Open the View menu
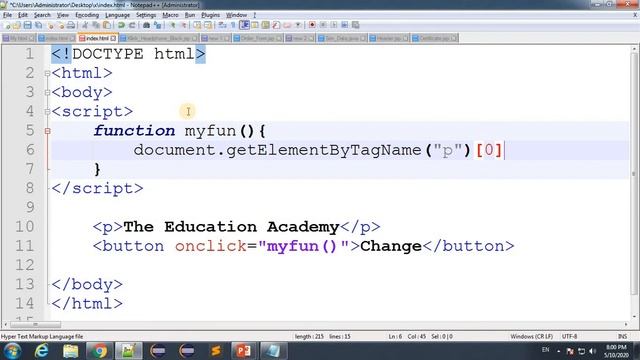640x360 pixels. click(x=62, y=15)
